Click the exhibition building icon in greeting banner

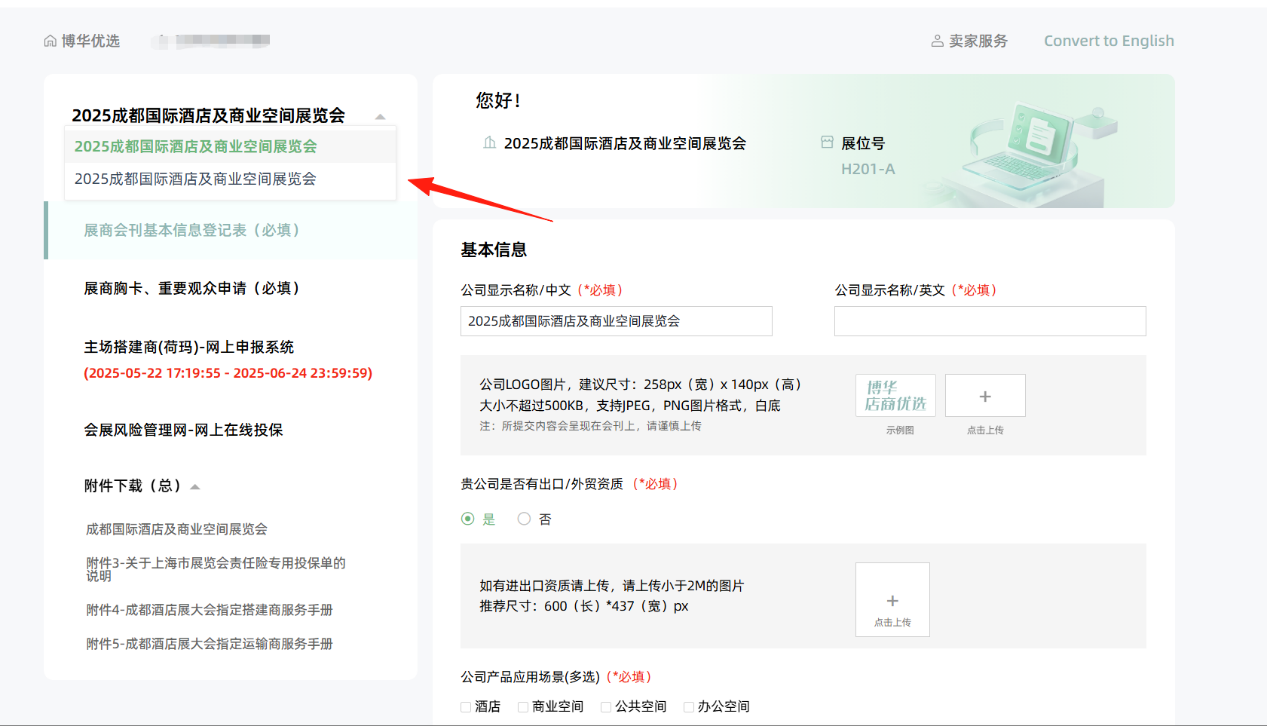point(489,143)
